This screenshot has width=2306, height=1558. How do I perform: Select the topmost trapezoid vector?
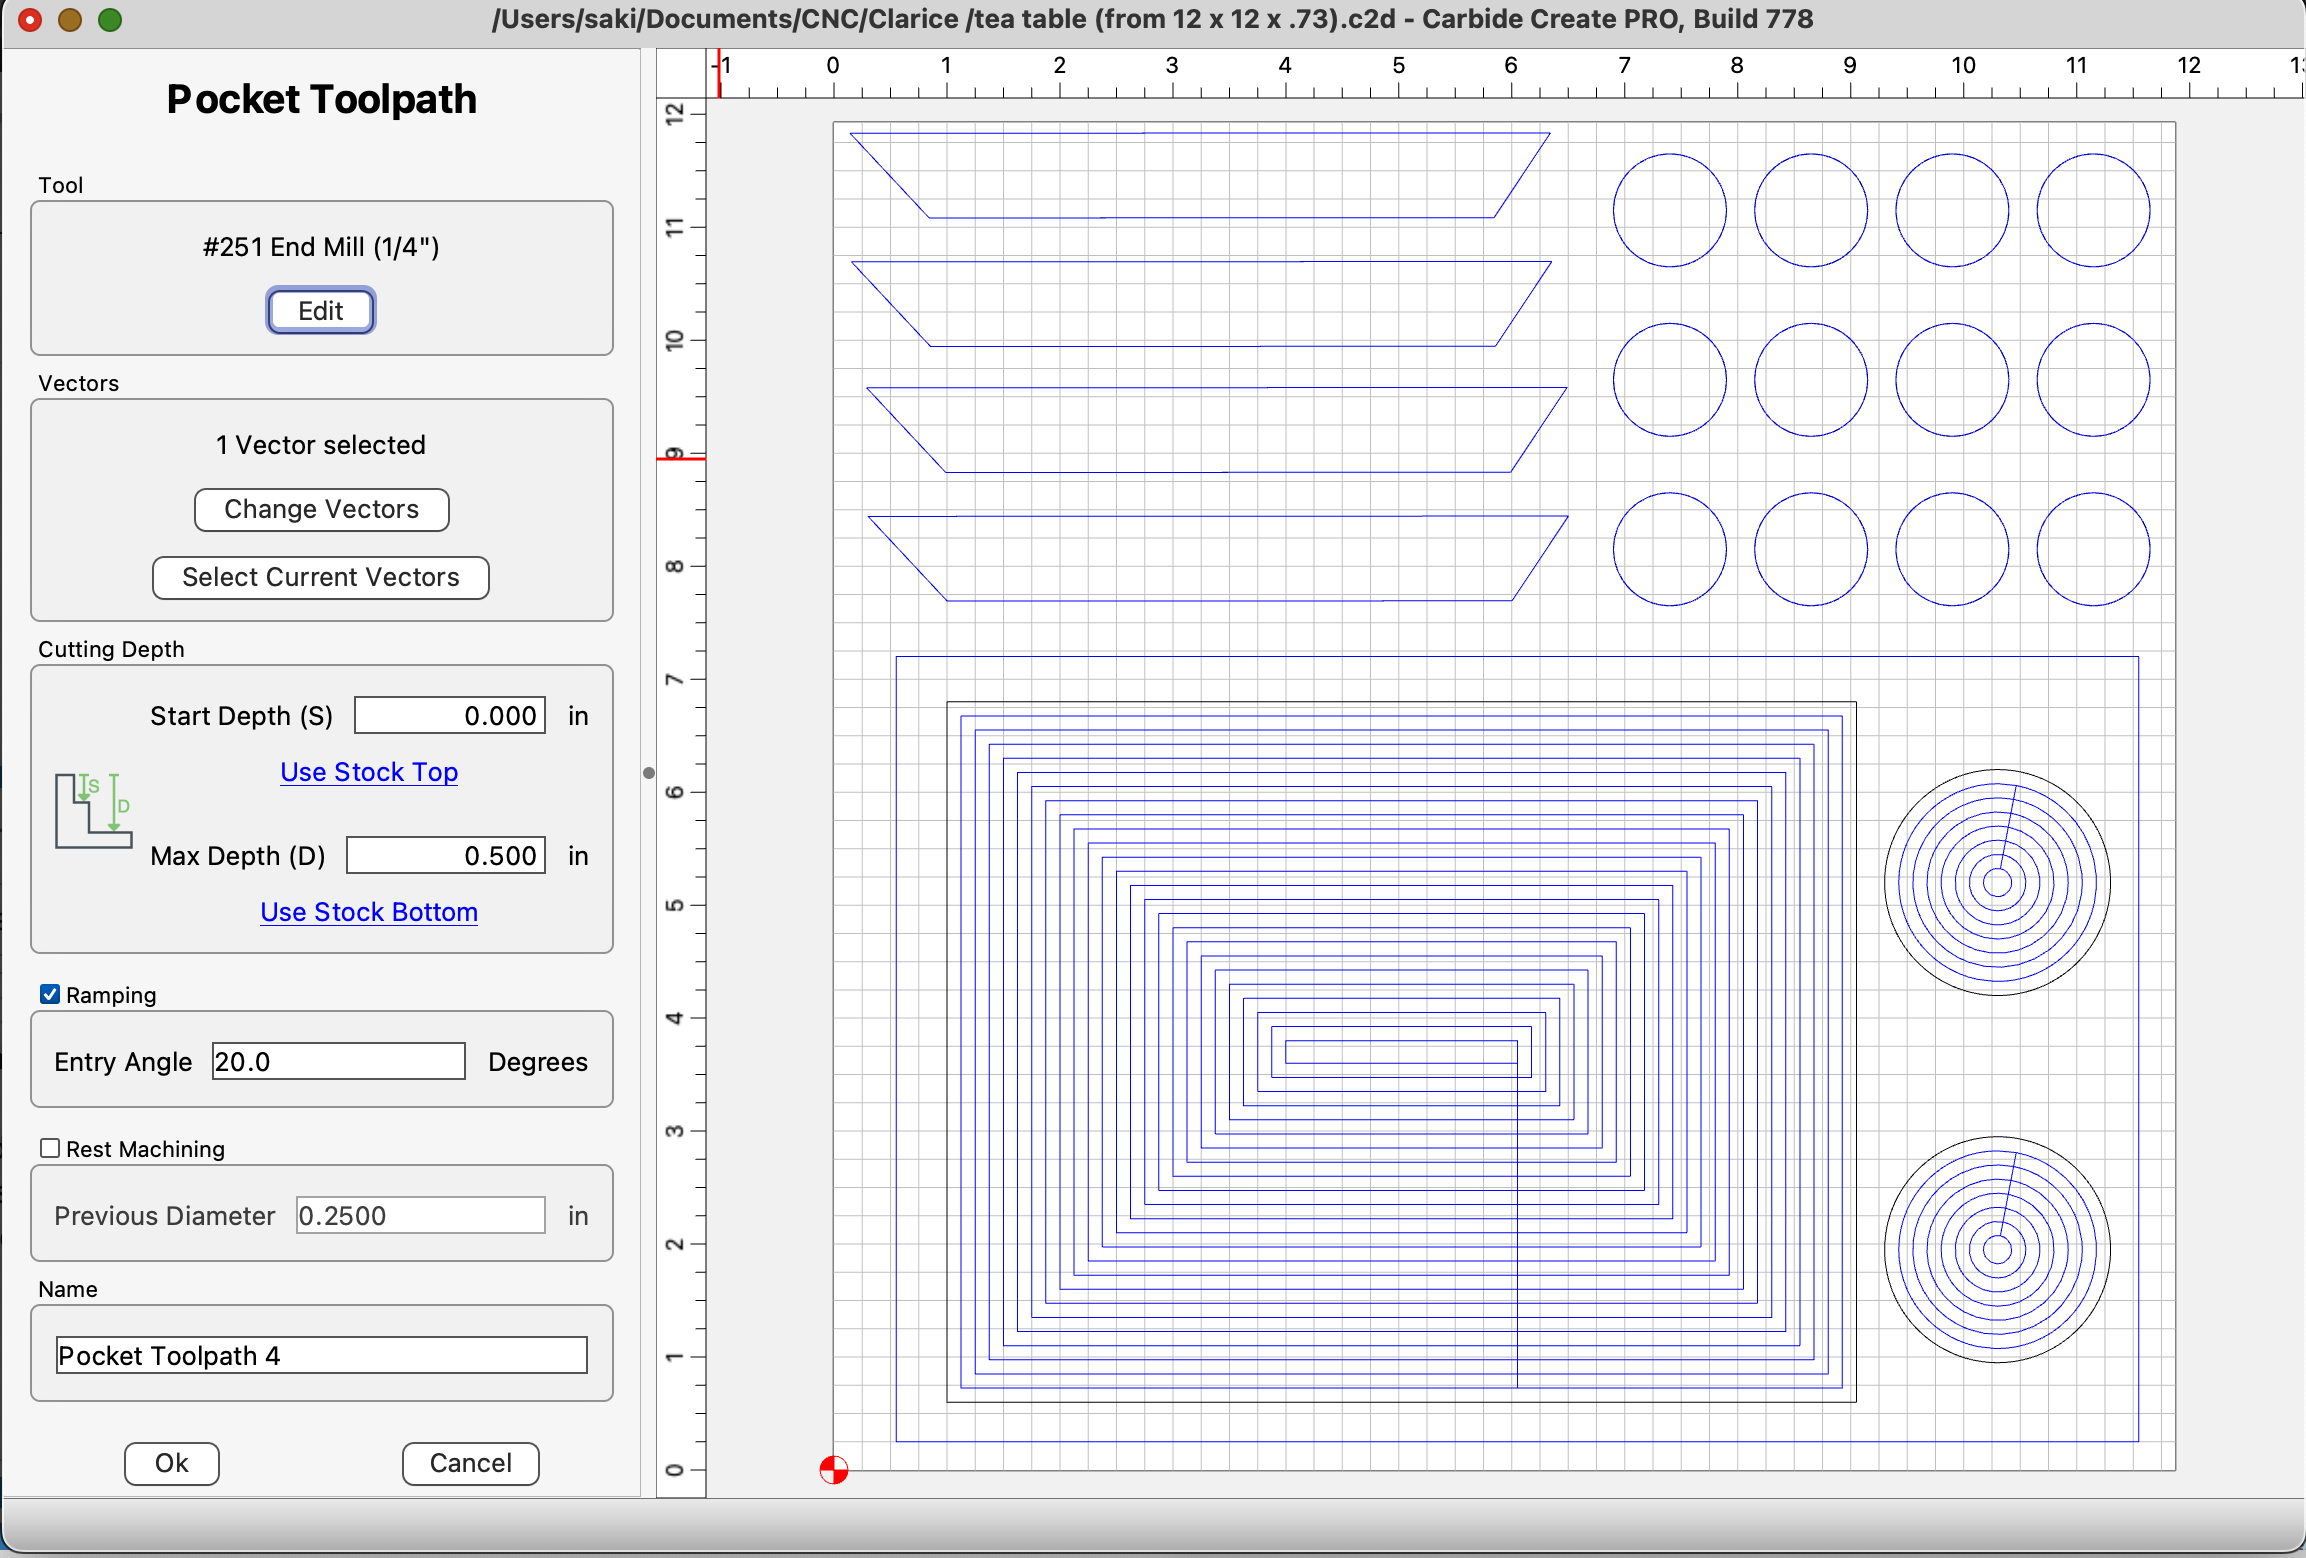(1200, 175)
